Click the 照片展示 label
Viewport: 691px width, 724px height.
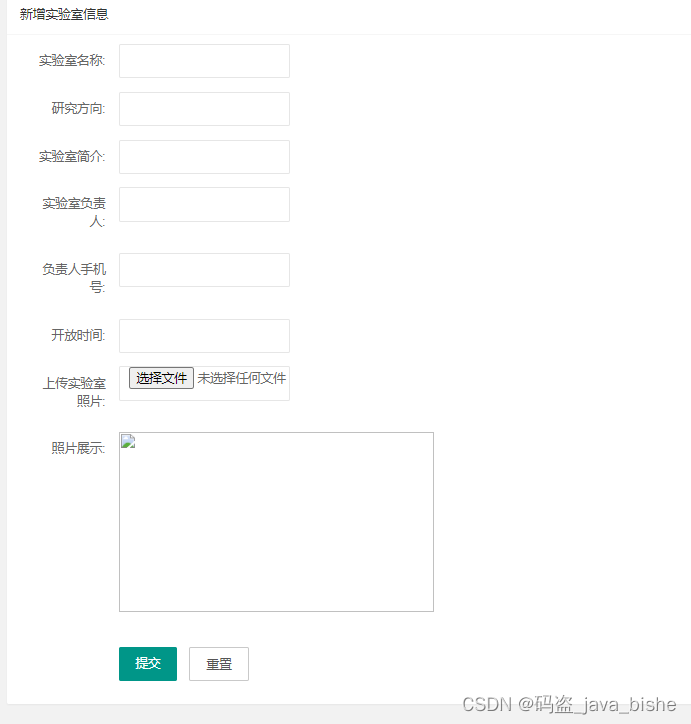[x=78, y=448]
